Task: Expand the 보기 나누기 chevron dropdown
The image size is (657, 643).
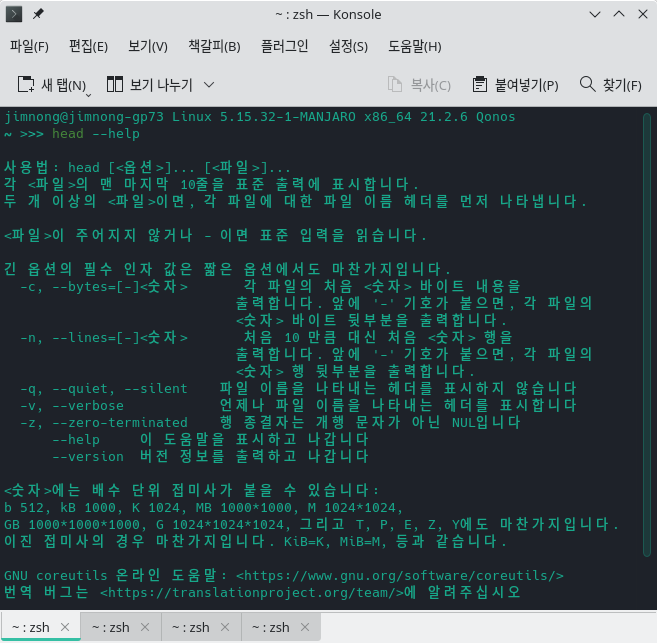Action: point(209,85)
